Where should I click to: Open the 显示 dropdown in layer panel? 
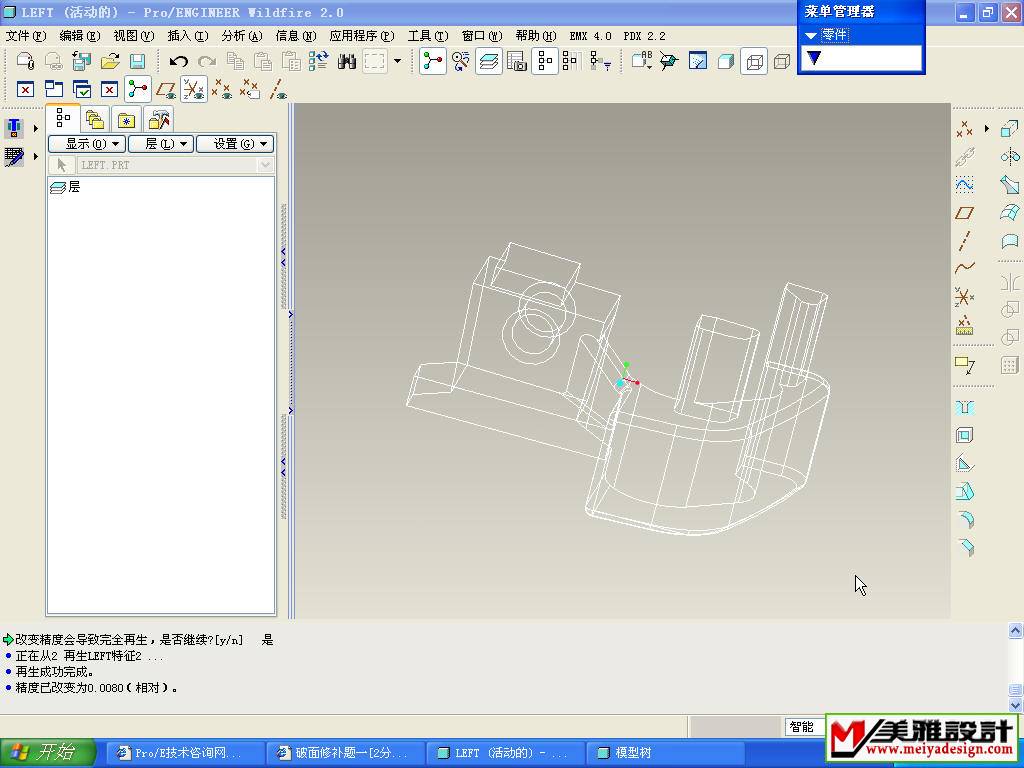86,144
